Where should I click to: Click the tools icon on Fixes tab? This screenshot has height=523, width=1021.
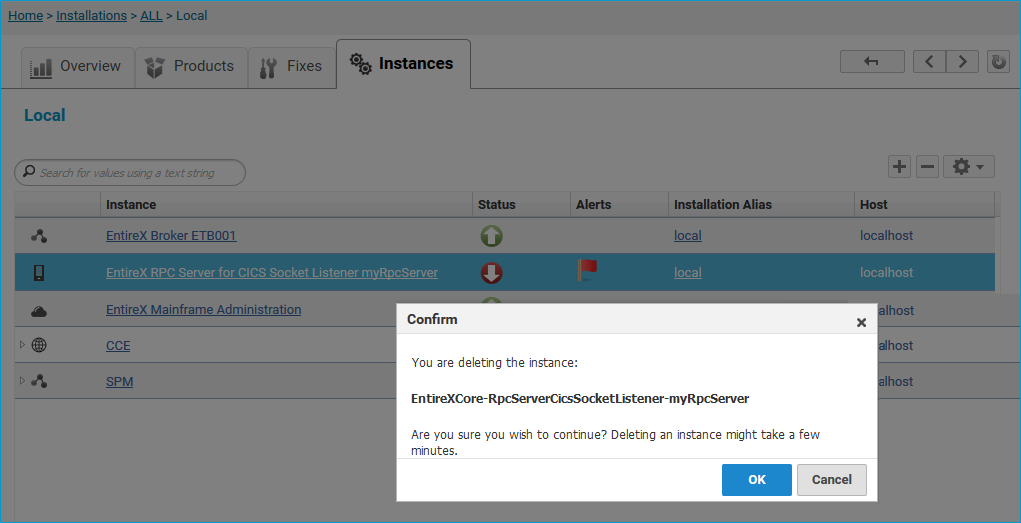coord(268,68)
